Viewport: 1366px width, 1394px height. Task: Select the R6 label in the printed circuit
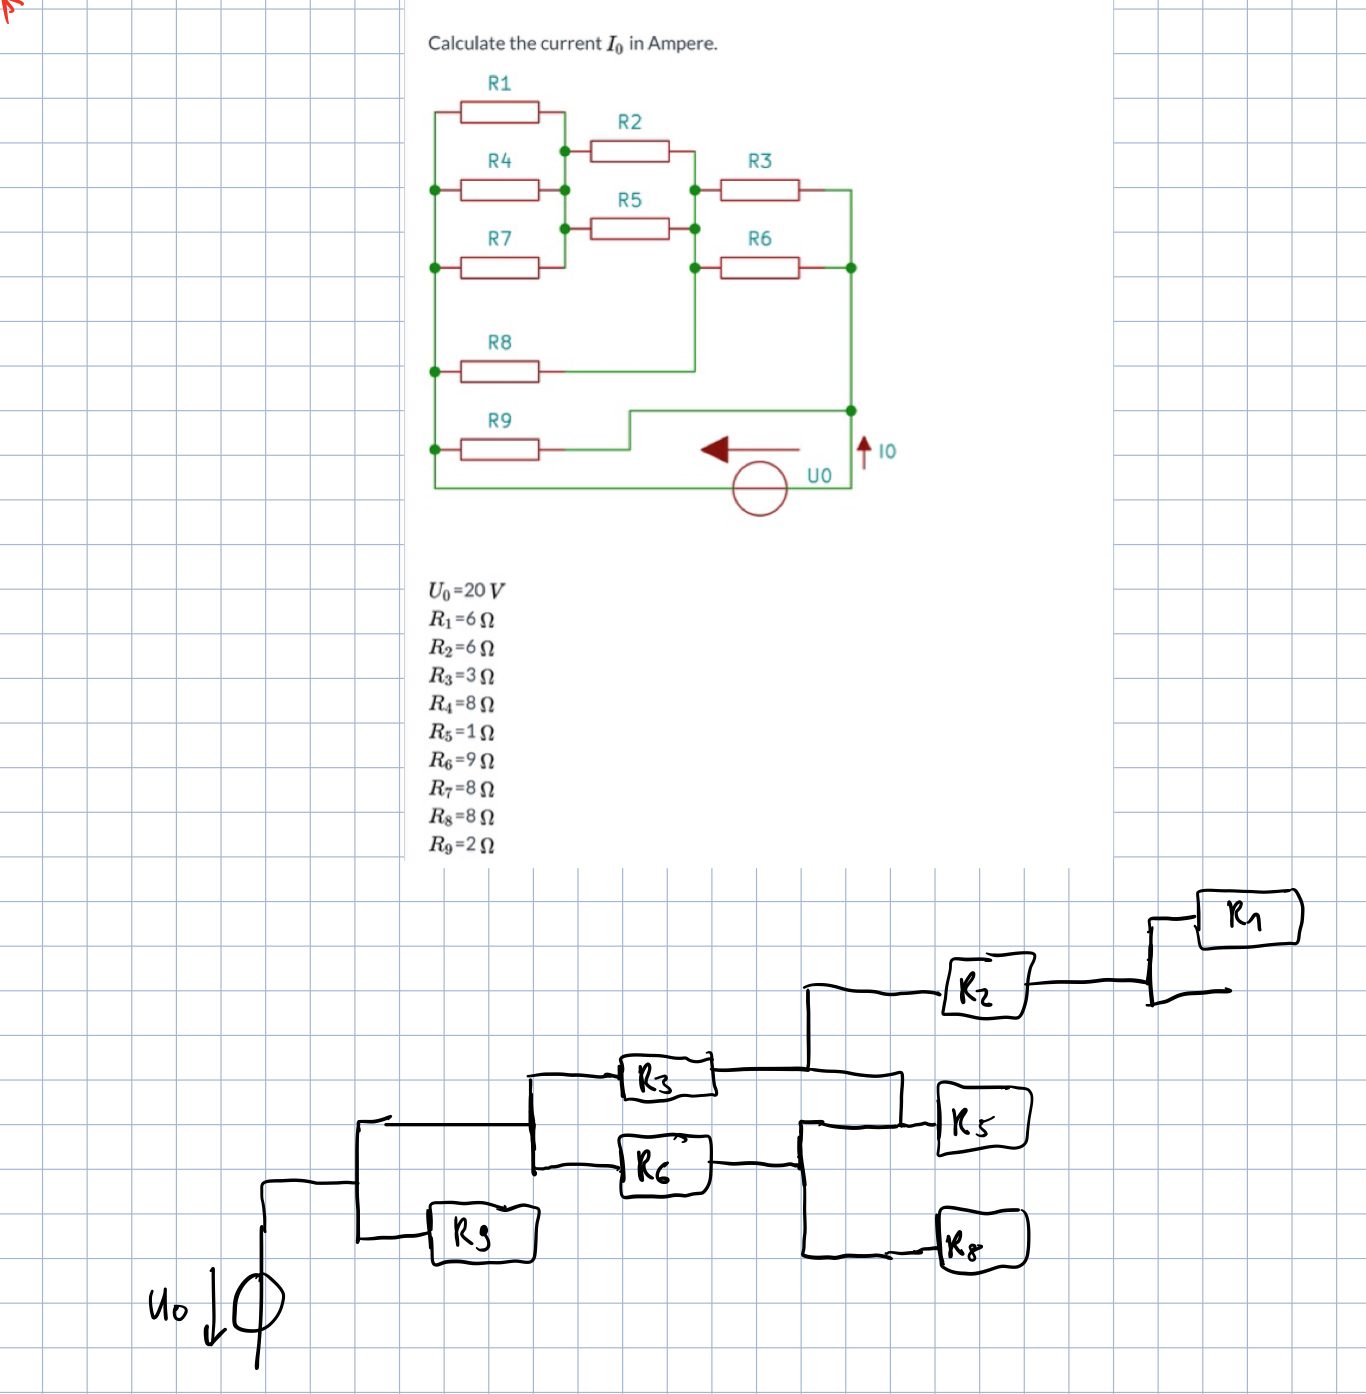760,239
